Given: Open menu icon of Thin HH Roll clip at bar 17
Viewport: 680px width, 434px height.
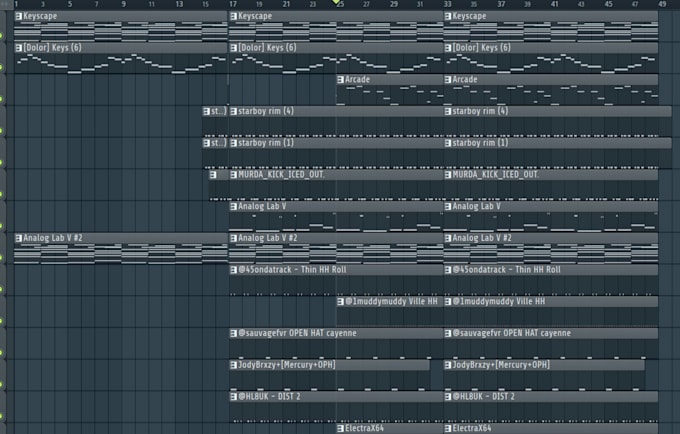Looking at the screenshot, I should click(233, 270).
